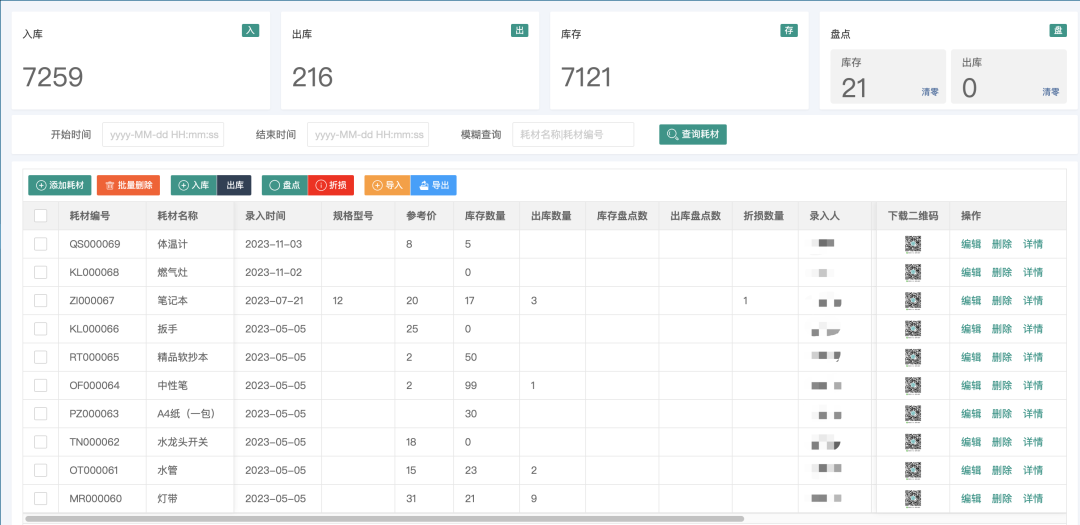The image size is (1080, 525).
Task: Check the box for QS000069 row
Action: tap(41, 244)
